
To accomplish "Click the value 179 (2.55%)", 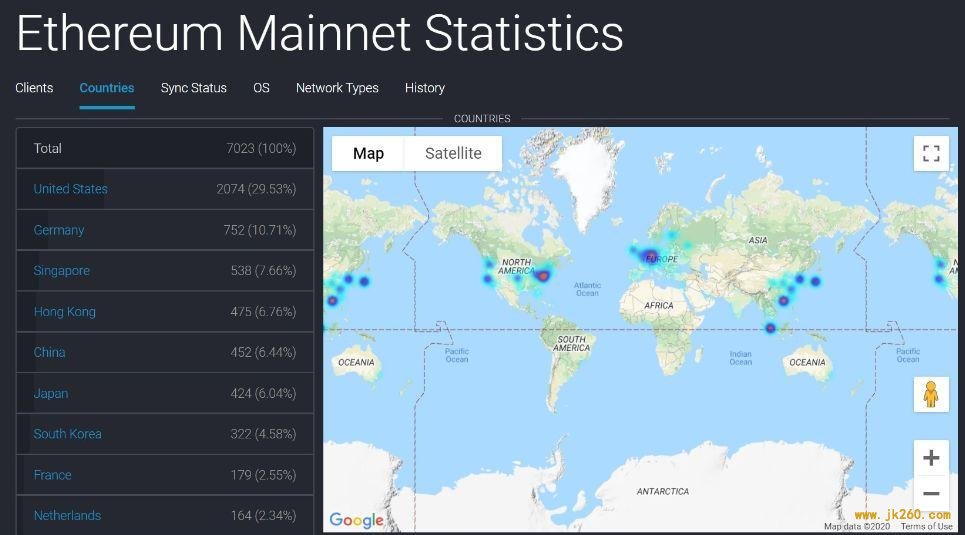I will [x=263, y=475].
